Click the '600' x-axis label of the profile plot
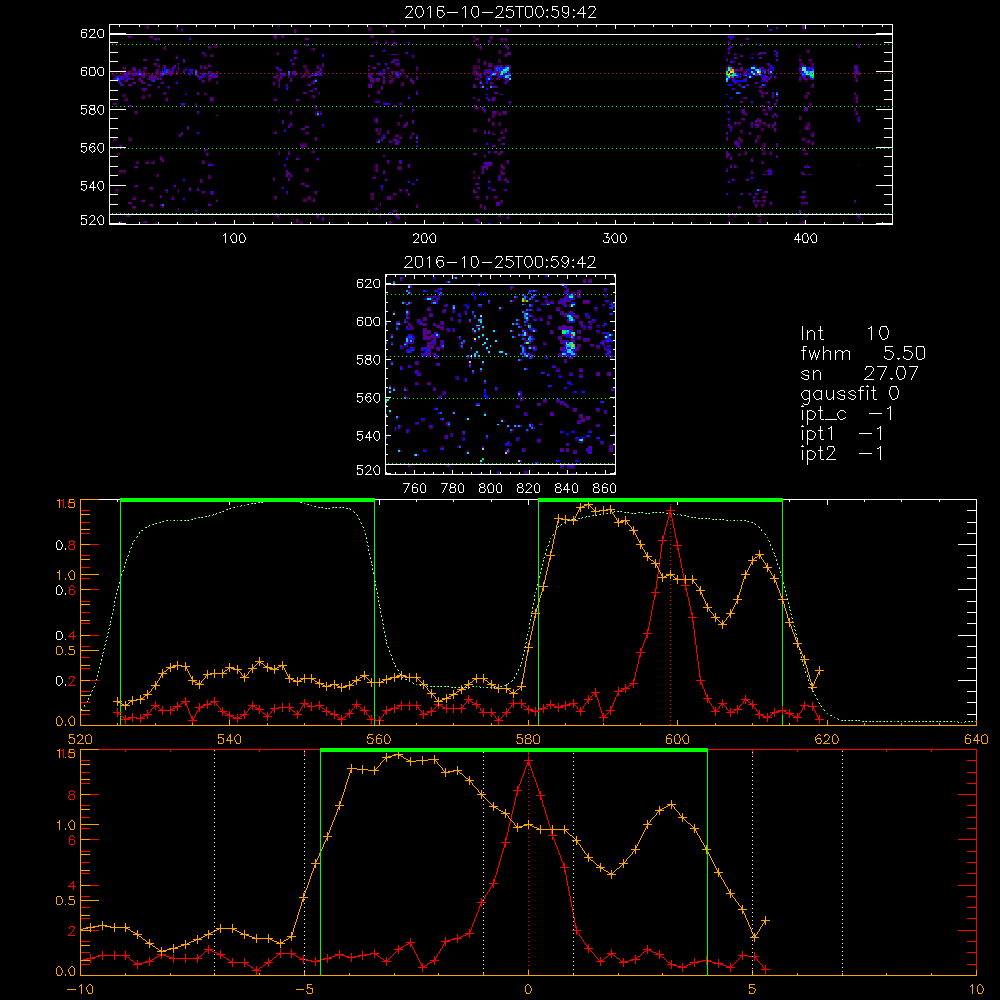This screenshot has height=1000, width=1000. pyautogui.click(x=677, y=740)
